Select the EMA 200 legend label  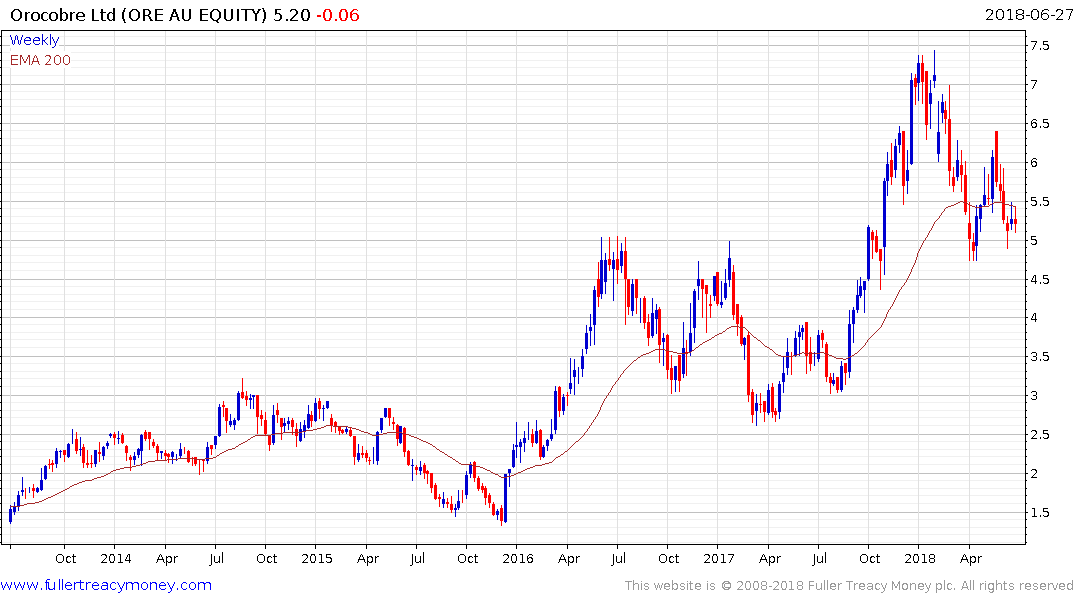click(x=40, y=60)
